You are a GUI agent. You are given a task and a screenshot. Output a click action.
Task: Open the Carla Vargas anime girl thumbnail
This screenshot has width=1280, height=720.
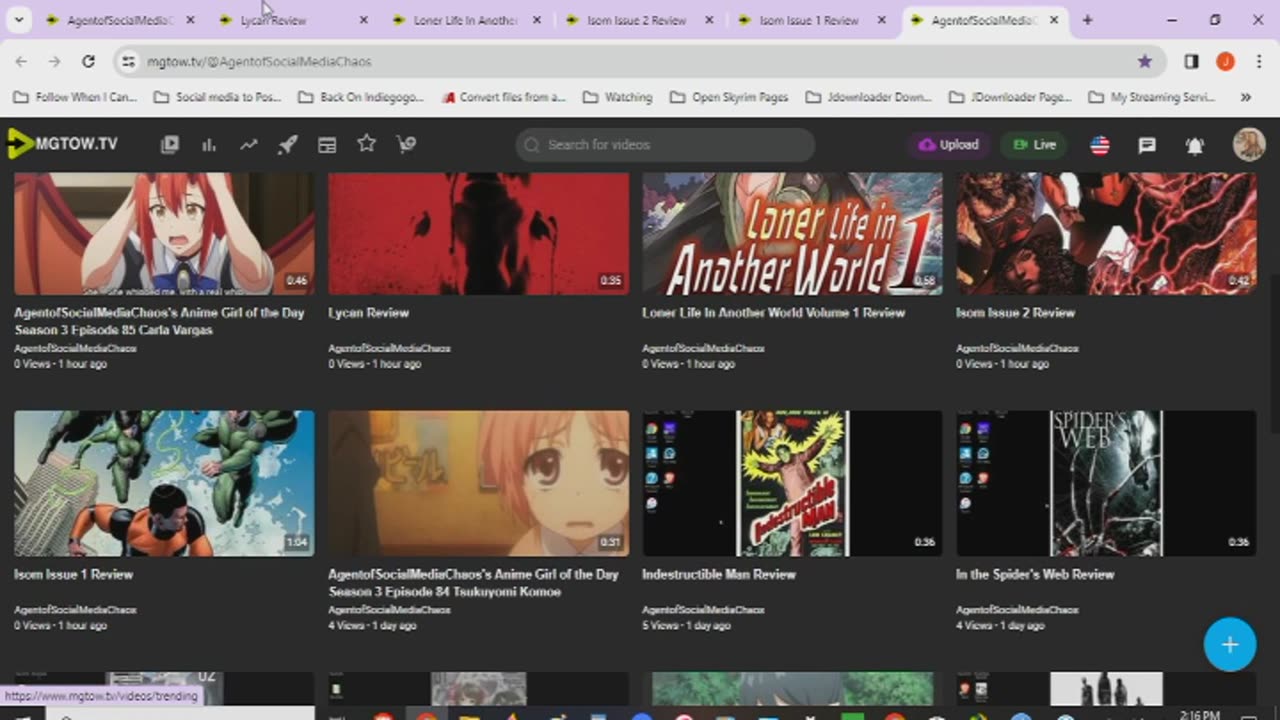(x=164, y=234)
